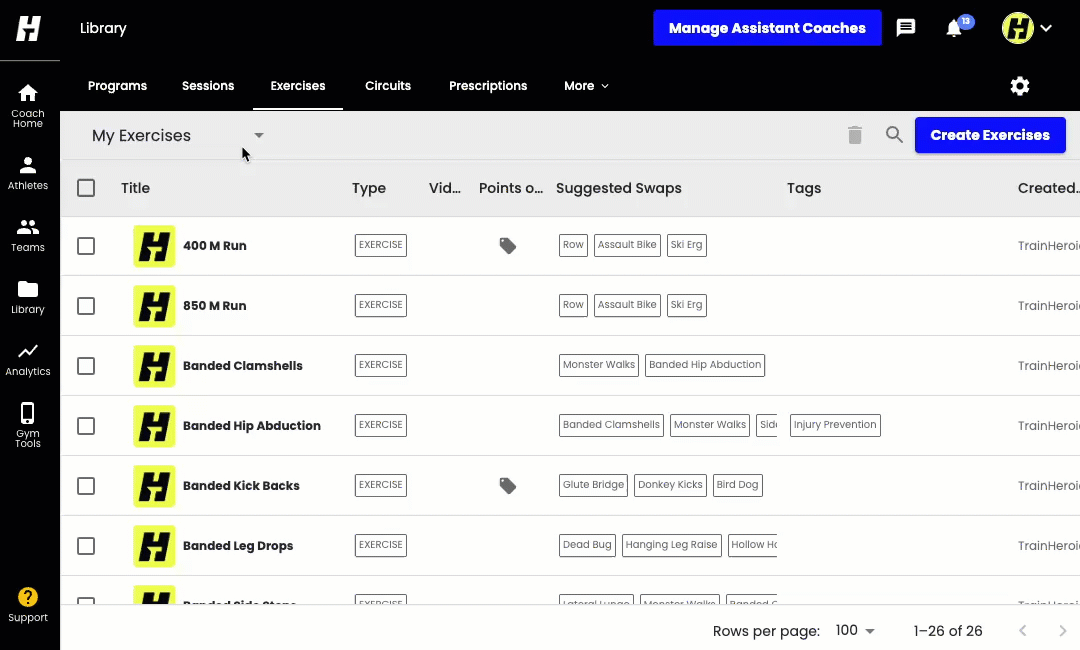Open the messages chat icon
This screenshot has width=1080, height=650.
click(905, 28)
